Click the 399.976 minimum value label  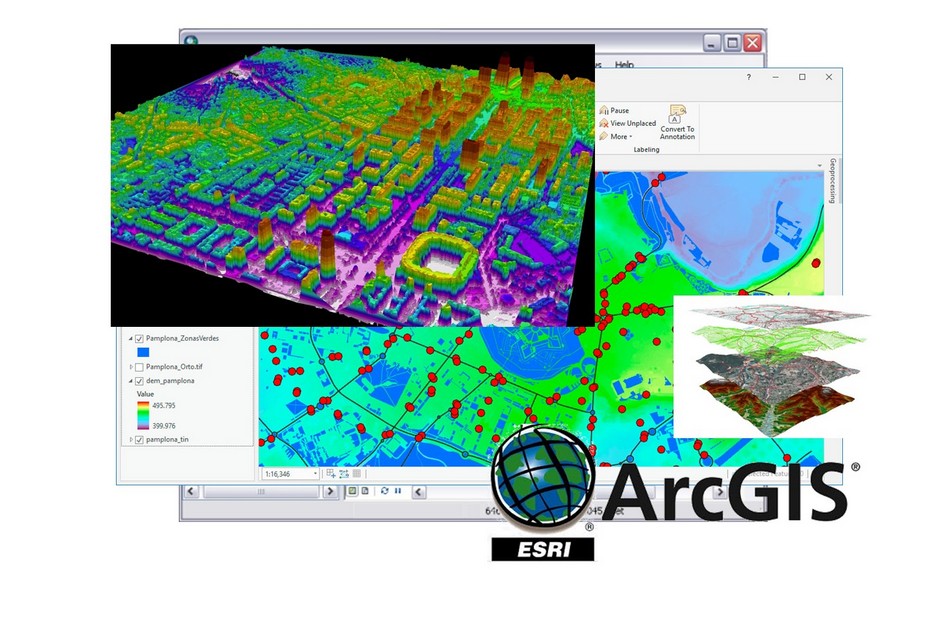point(164,426)
